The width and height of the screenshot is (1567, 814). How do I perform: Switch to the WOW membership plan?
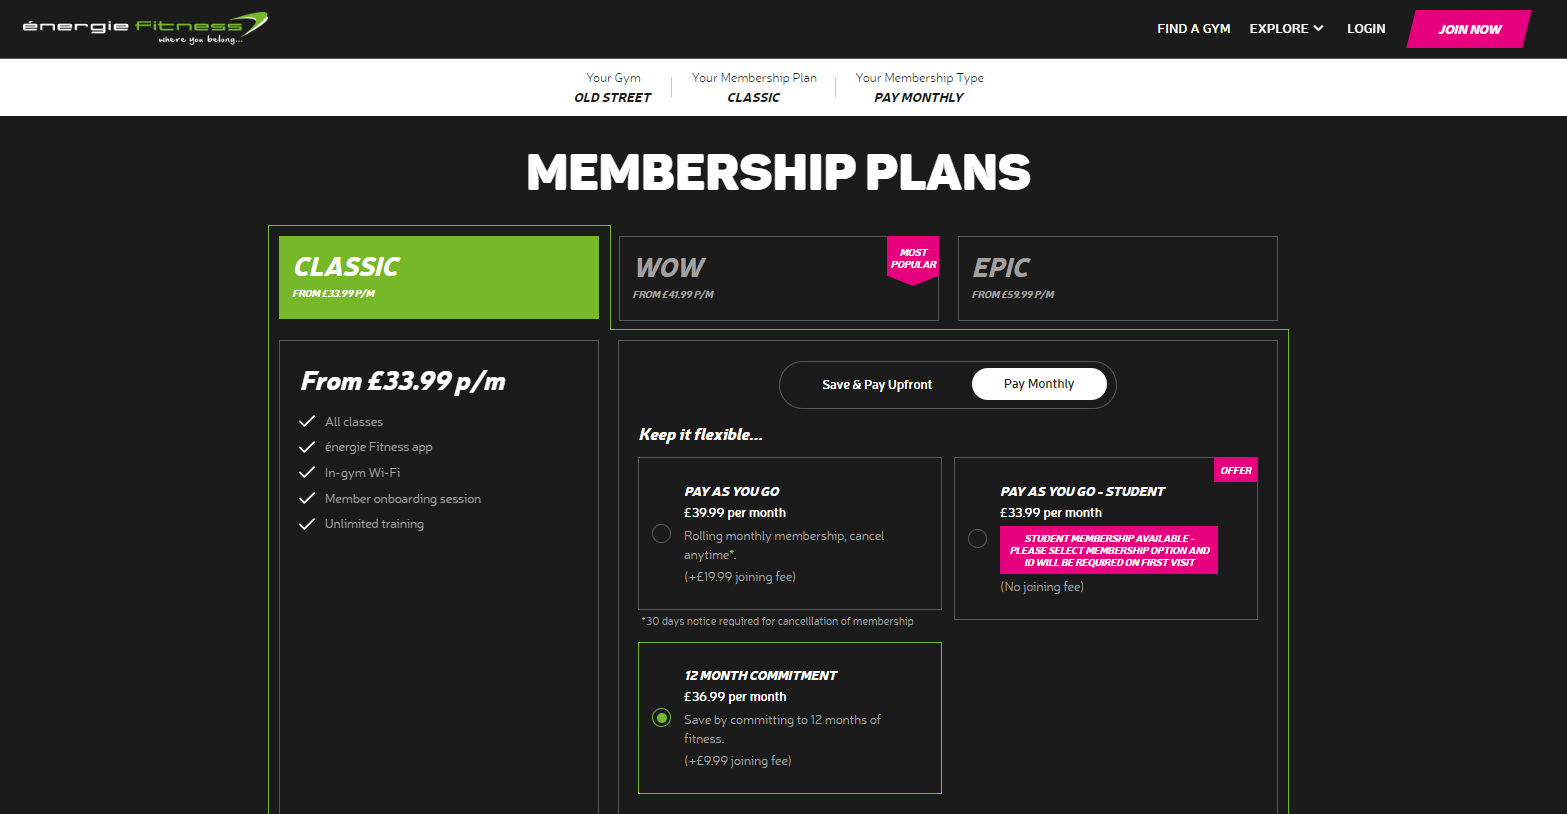[778, 278]
